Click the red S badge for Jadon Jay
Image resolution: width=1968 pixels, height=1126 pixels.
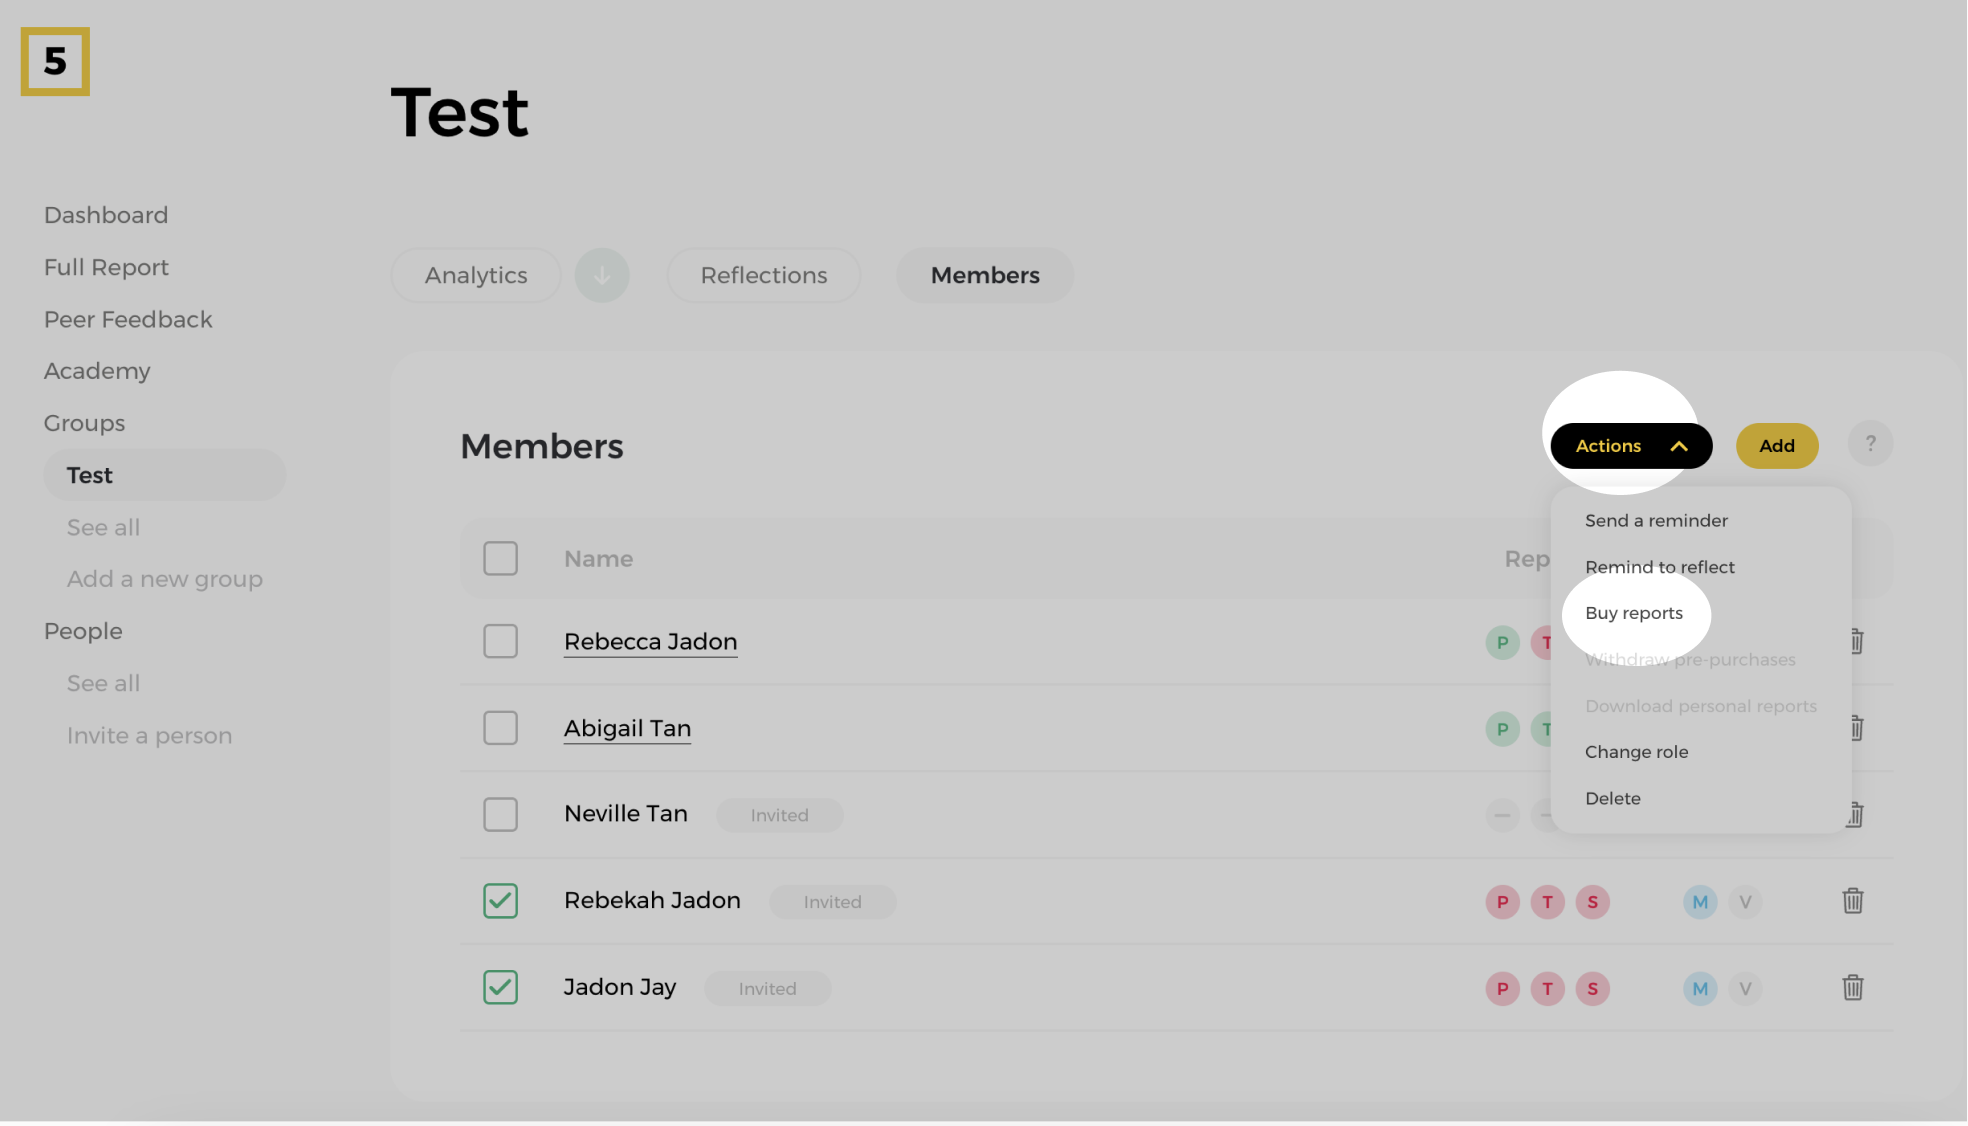pyautogui.click(x=1592, y=989)
